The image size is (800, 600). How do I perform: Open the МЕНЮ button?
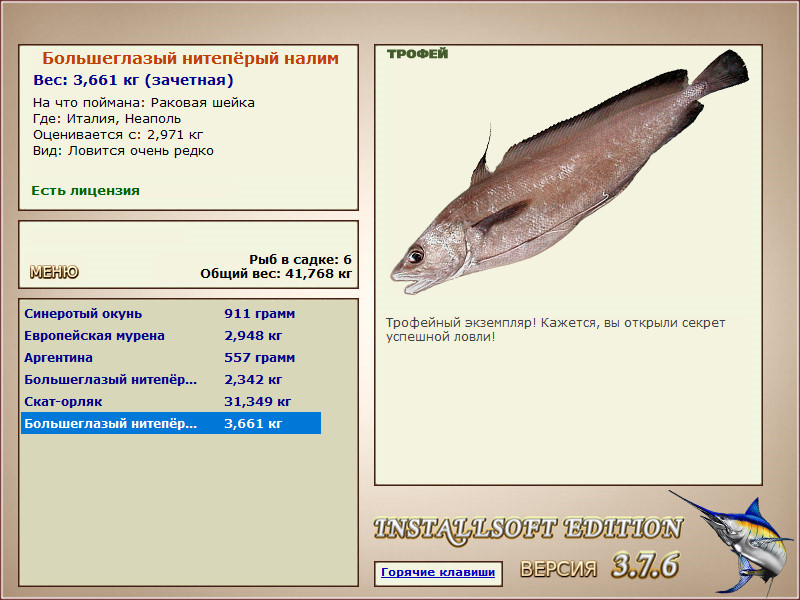(x=54, y=272)
